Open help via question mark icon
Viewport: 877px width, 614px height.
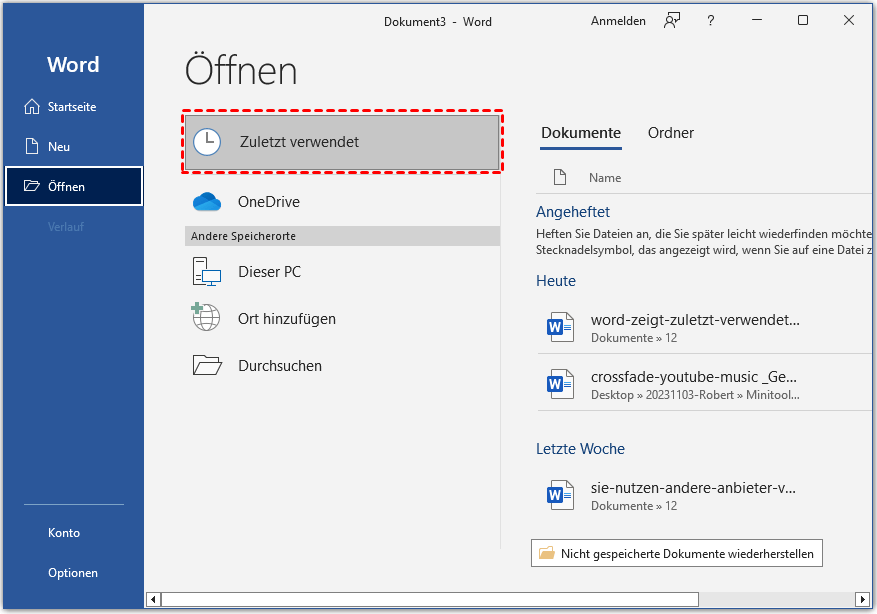[711, 21]
